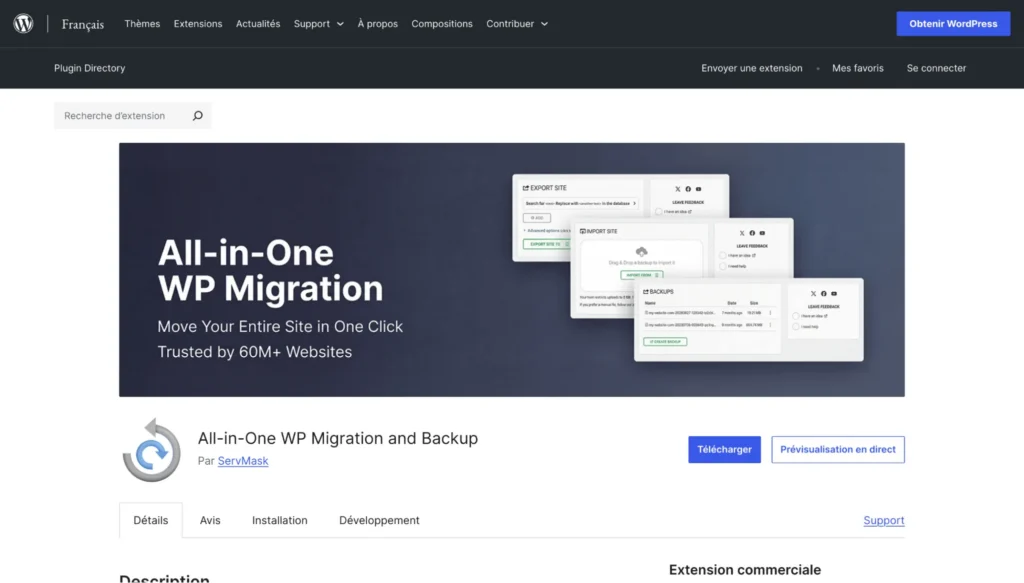Switch to the Installation tab
Screen dimensions: 1024x583
280,520
